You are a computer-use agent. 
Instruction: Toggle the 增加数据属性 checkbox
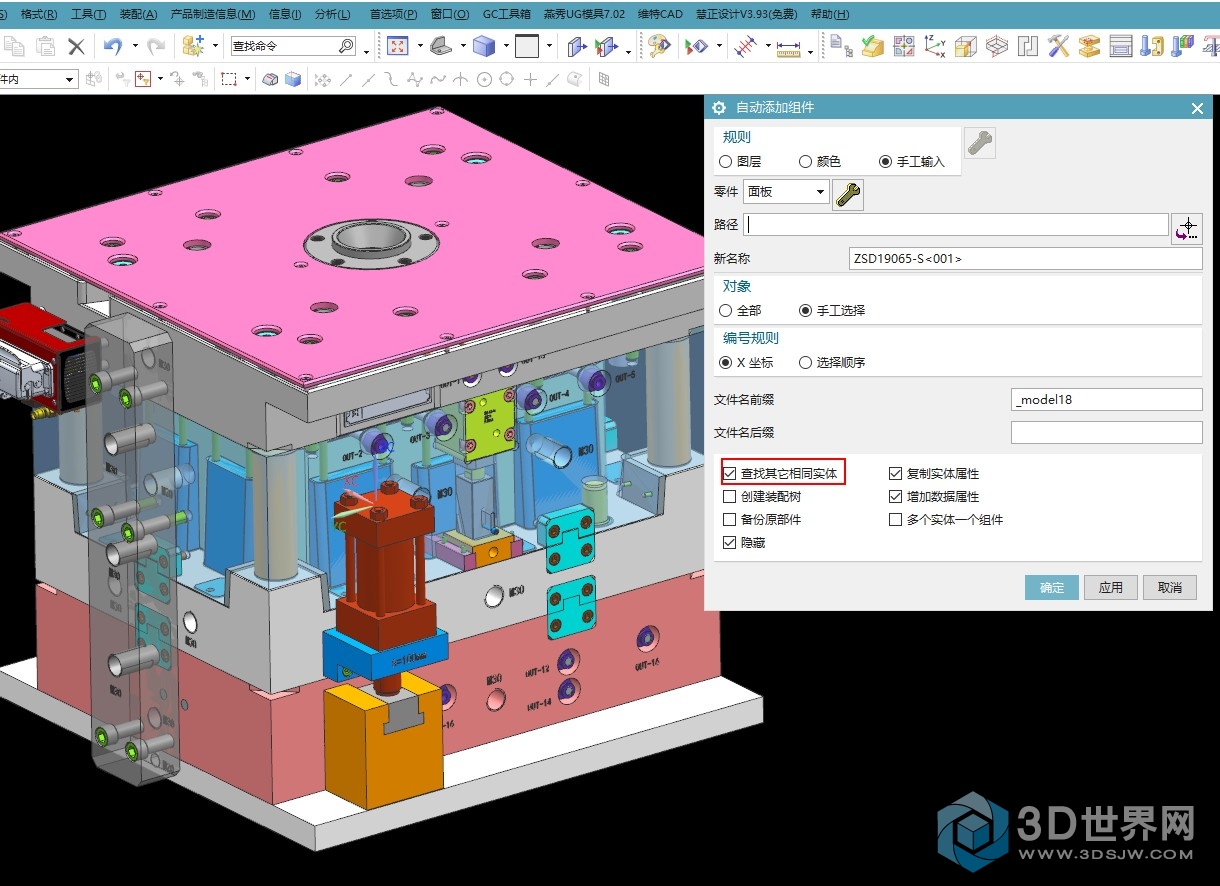[896, 496]
